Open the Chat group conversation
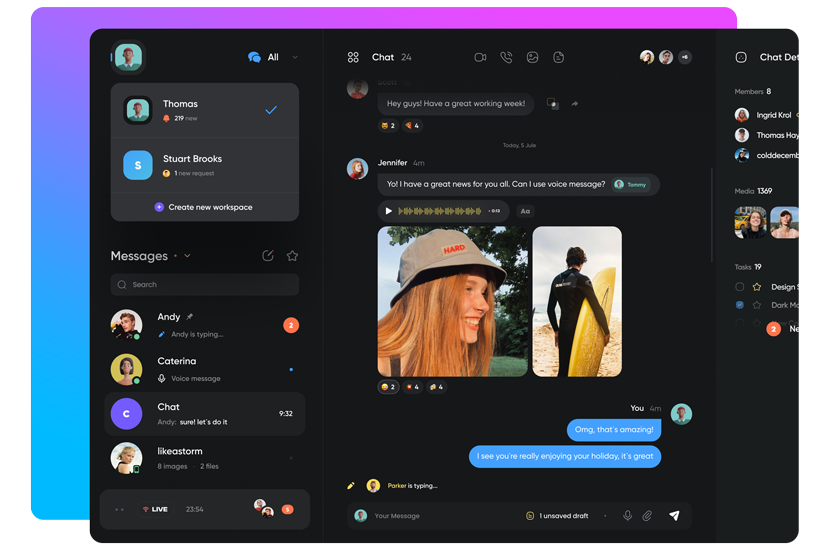The height and width of the screenshot is (551, 826). coord(204,414)
